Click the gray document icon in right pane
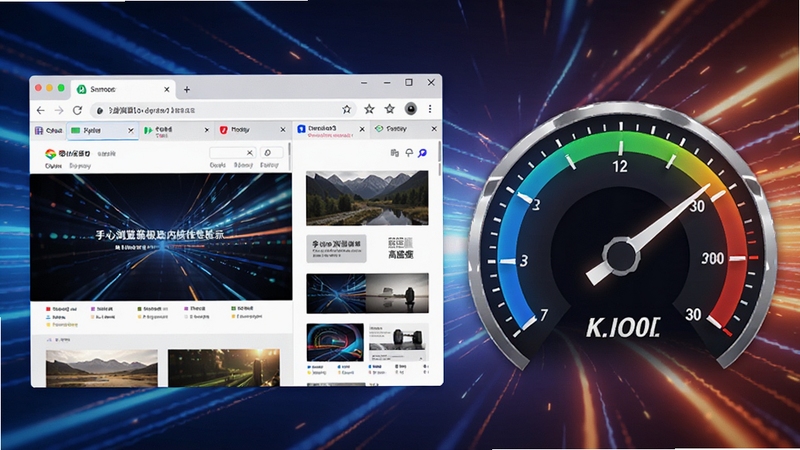 (394, 153)
